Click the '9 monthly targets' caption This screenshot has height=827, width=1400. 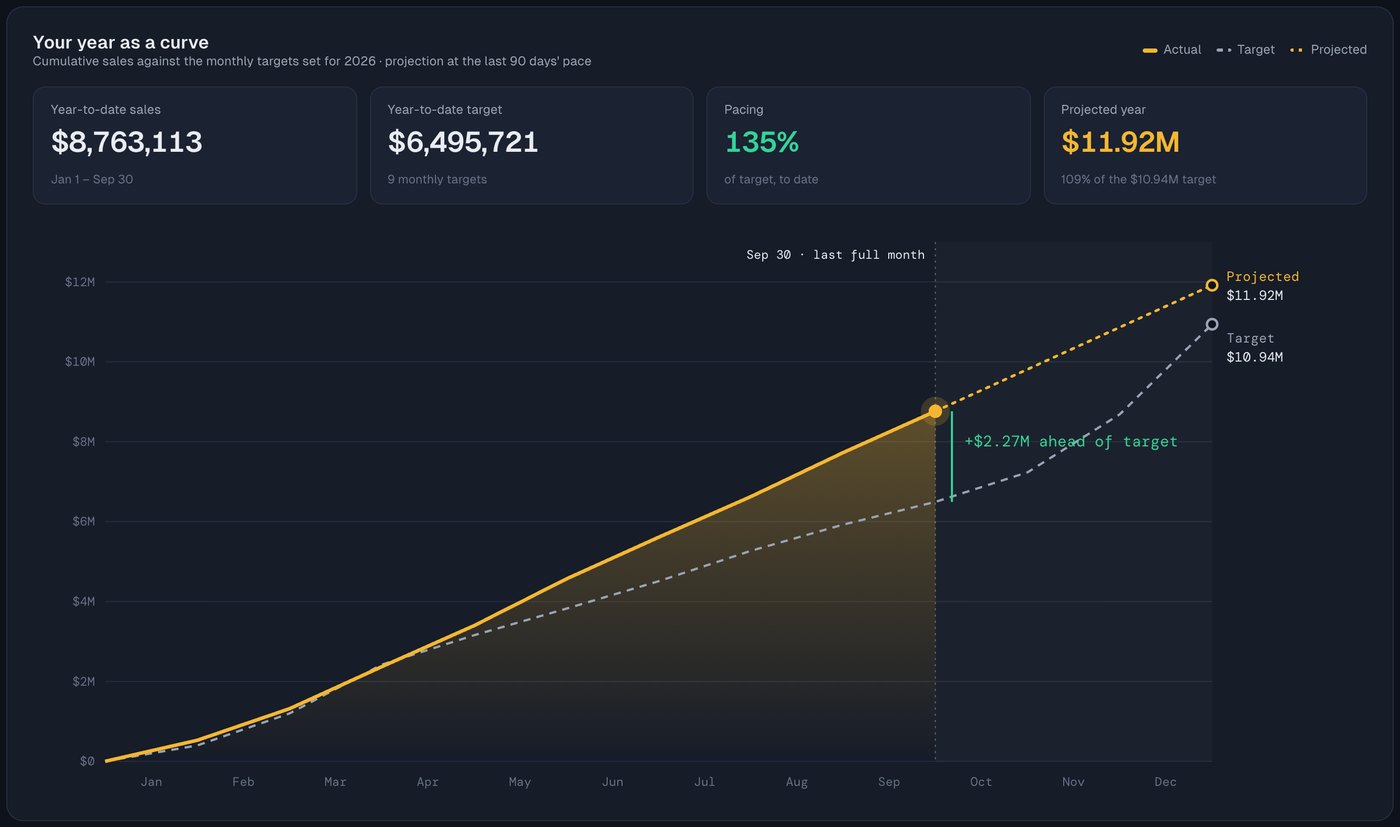pyautogui.click(x=437, y=180)
